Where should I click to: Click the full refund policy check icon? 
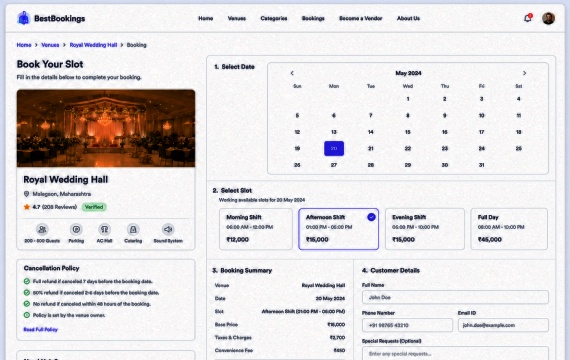pos(27,281)
